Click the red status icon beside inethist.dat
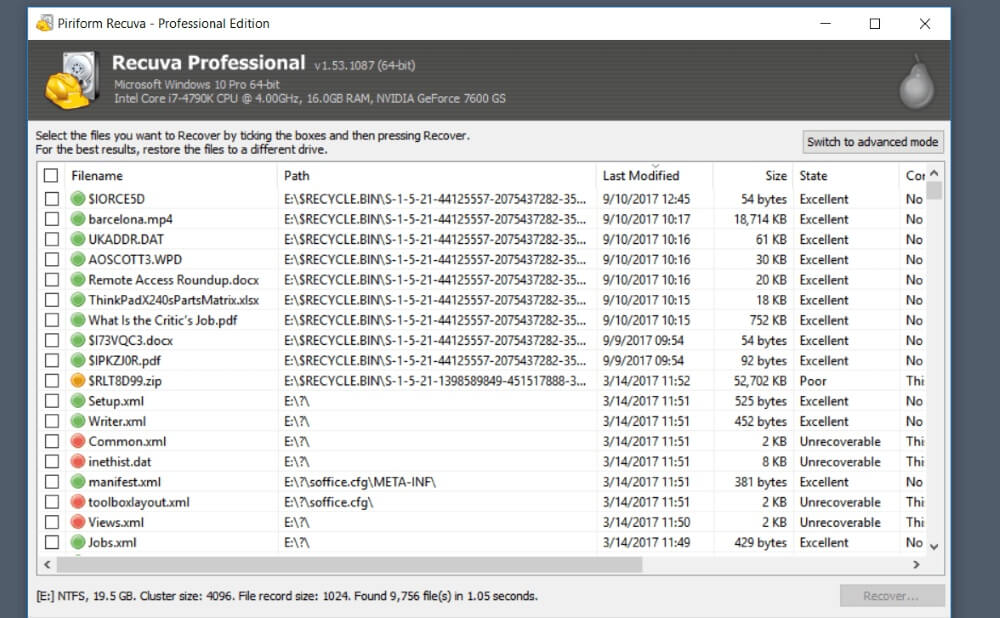This screenshot has width=1000, height=618. [78, 462]
